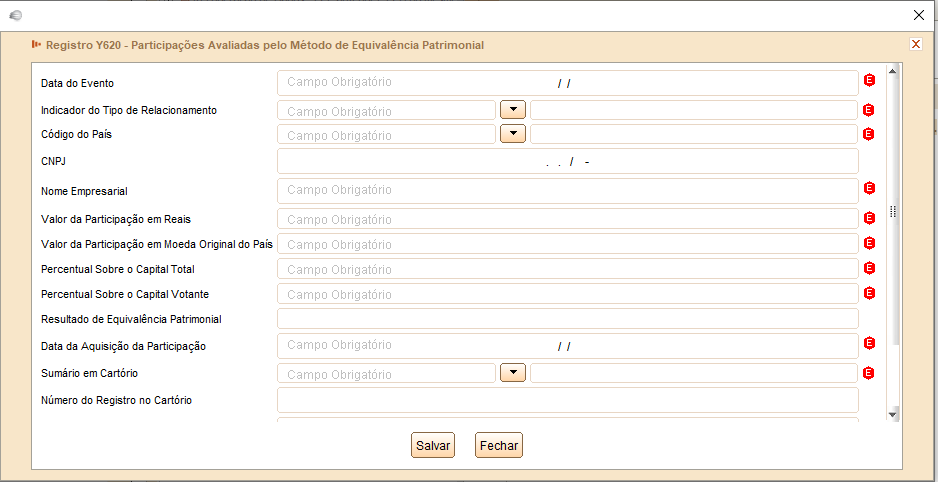Click the Fechar button
938x482 pixels.
coord(499,446)
